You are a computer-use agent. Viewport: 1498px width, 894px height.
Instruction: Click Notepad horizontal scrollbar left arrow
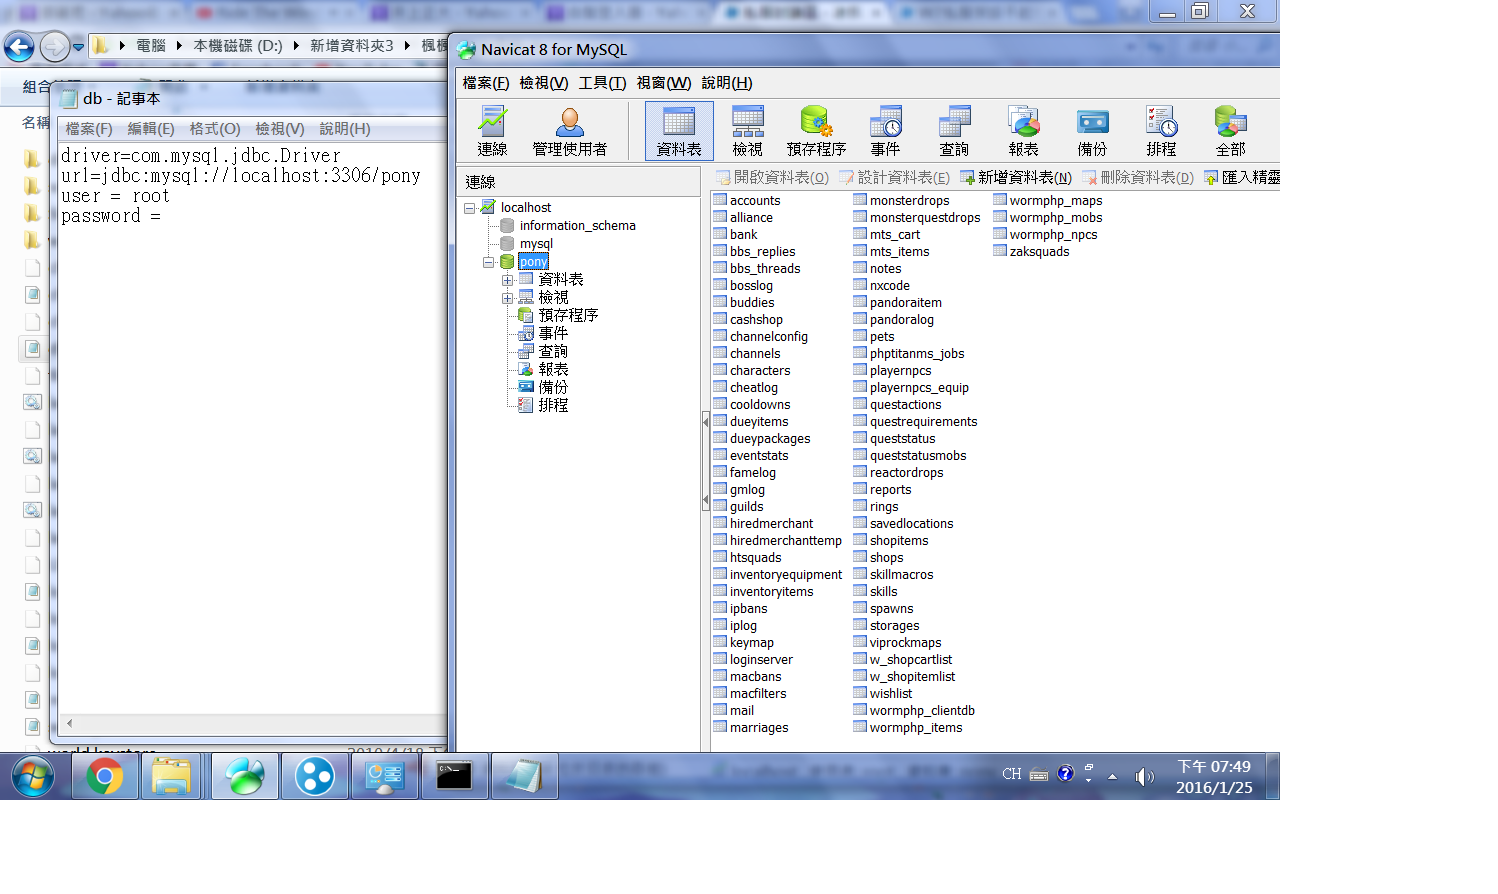pyautogui.click(x=69, y=723)
